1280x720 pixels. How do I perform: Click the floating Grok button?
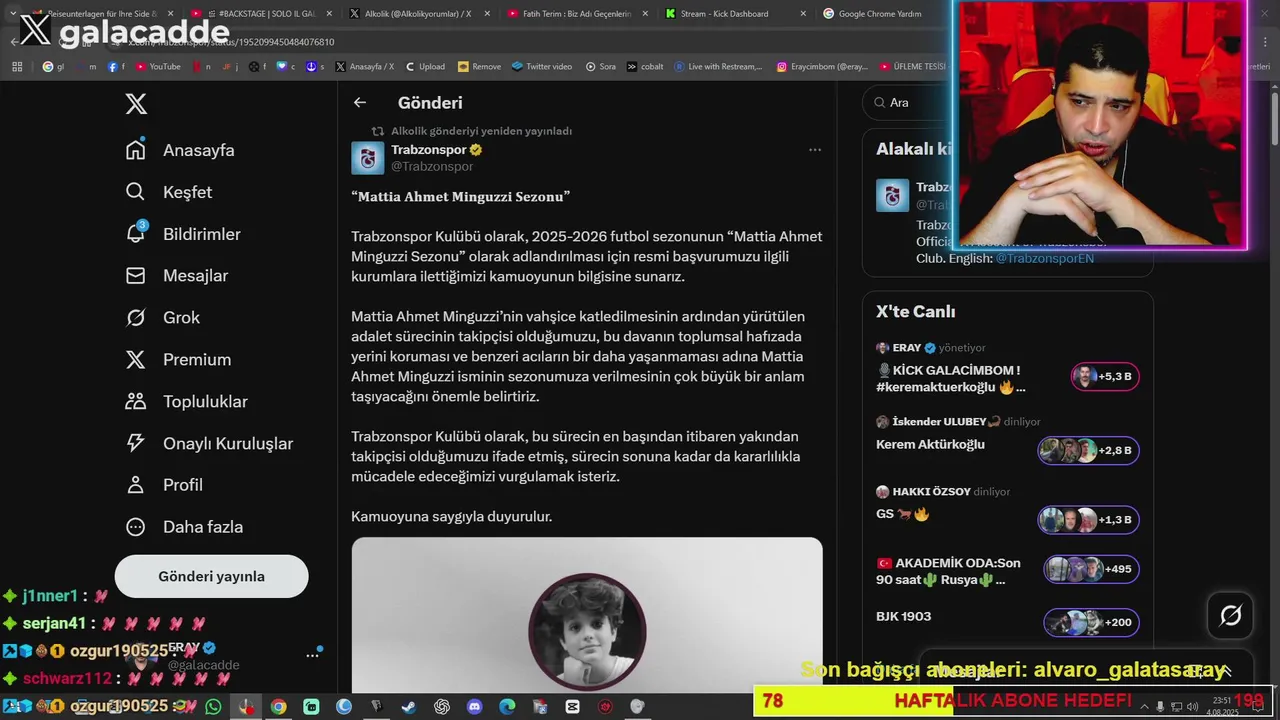pos(1231,616)
